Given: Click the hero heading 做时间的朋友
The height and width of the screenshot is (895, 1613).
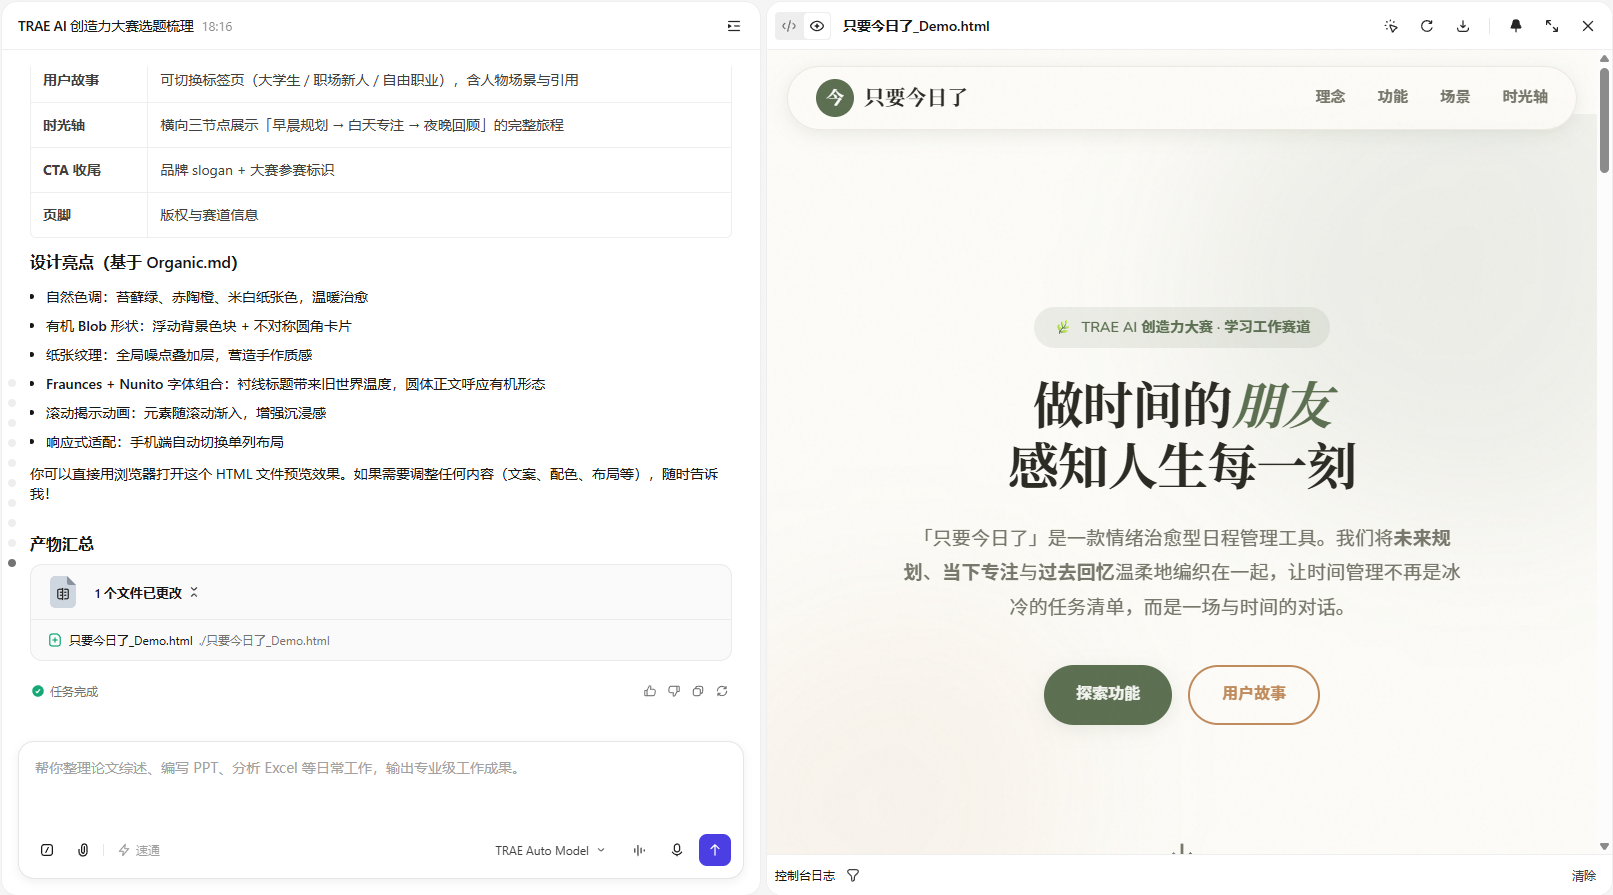Looking at the screenshot, I should point(1182,405).
